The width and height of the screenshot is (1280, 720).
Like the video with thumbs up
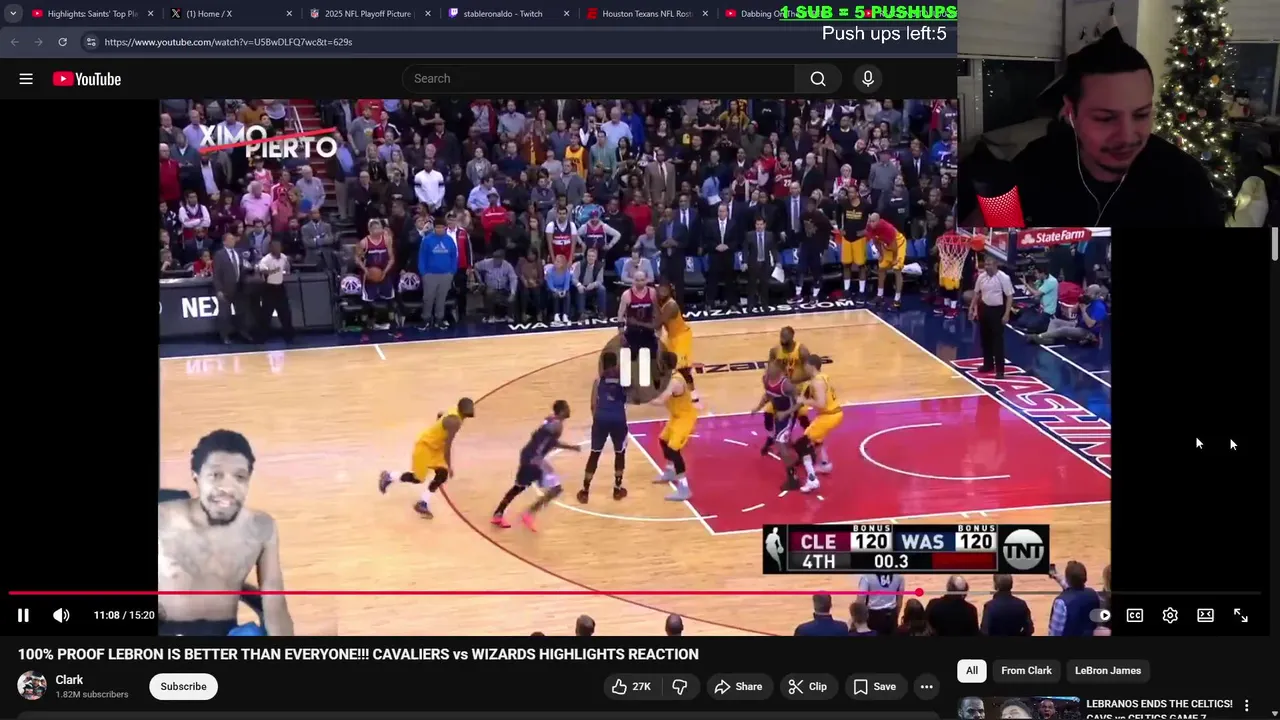(631, 686)
